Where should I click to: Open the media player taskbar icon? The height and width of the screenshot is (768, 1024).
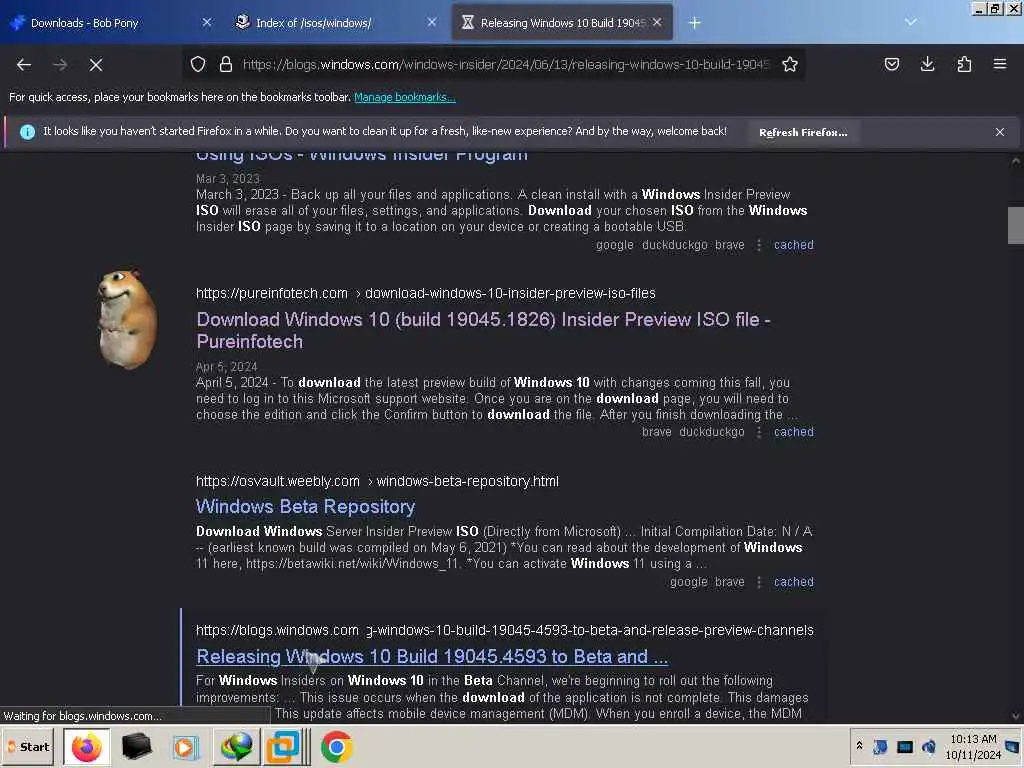point(185,747)
